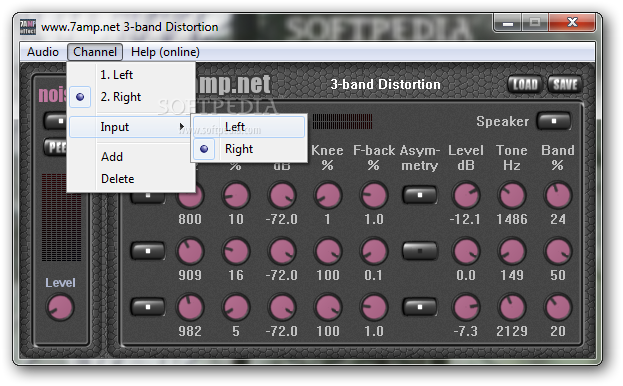623x386 pixels.
Task: Click the 'Band %' column header
Action: pos(558,158)
